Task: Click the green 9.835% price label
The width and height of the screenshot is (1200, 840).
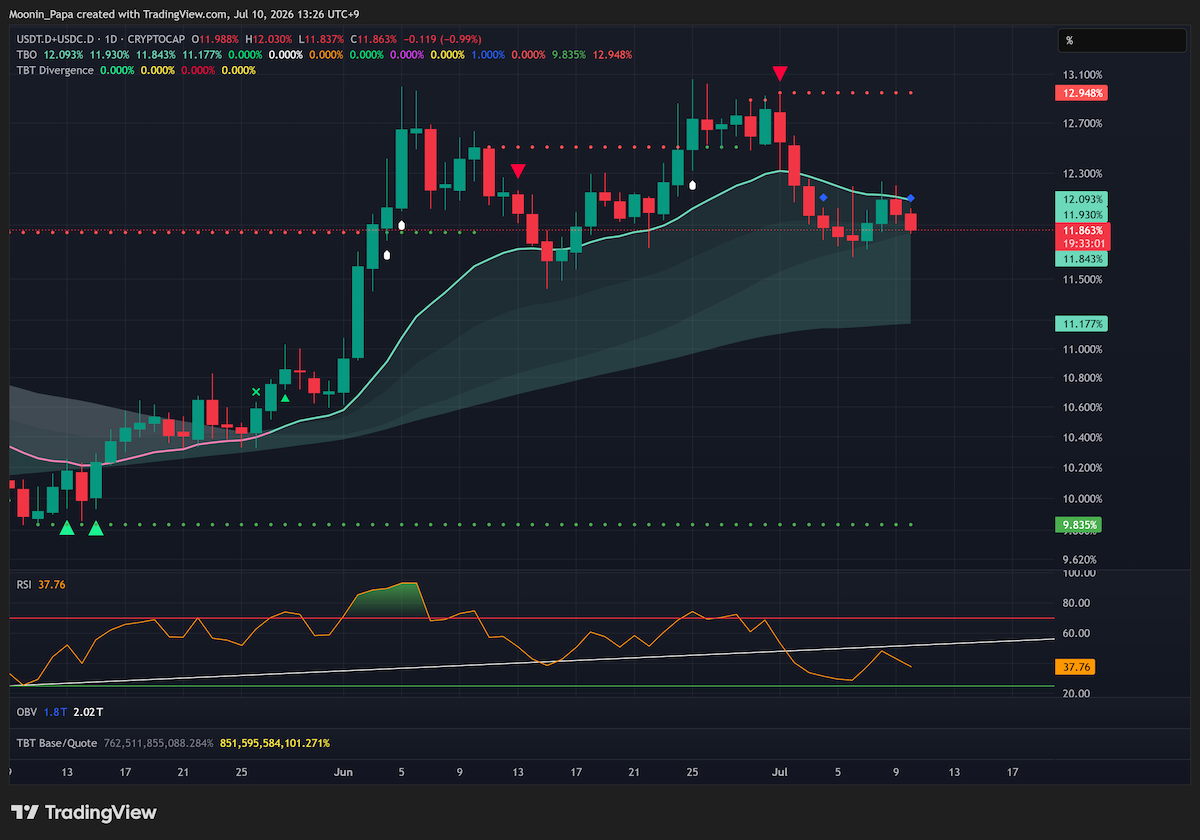Action: click(x=1078, y=524)
